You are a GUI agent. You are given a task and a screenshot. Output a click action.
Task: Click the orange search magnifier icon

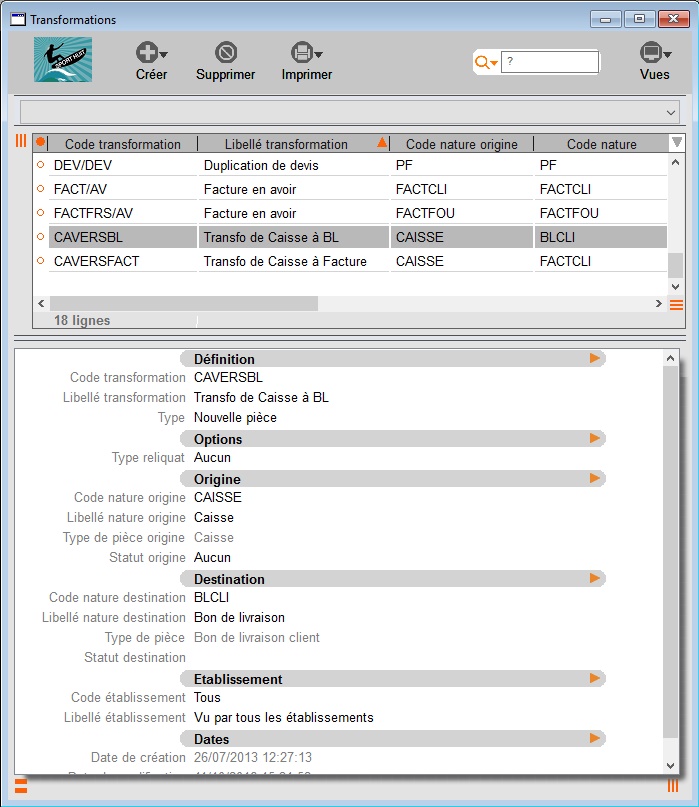point(482,62)
